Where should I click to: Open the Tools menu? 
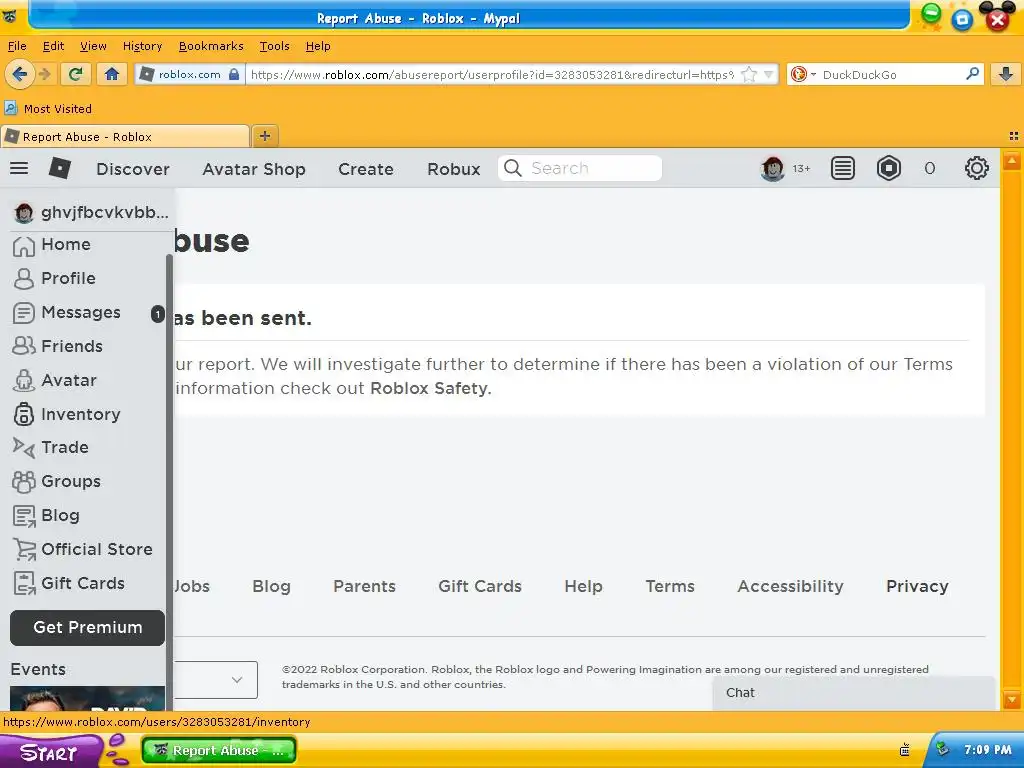point(274,46)
